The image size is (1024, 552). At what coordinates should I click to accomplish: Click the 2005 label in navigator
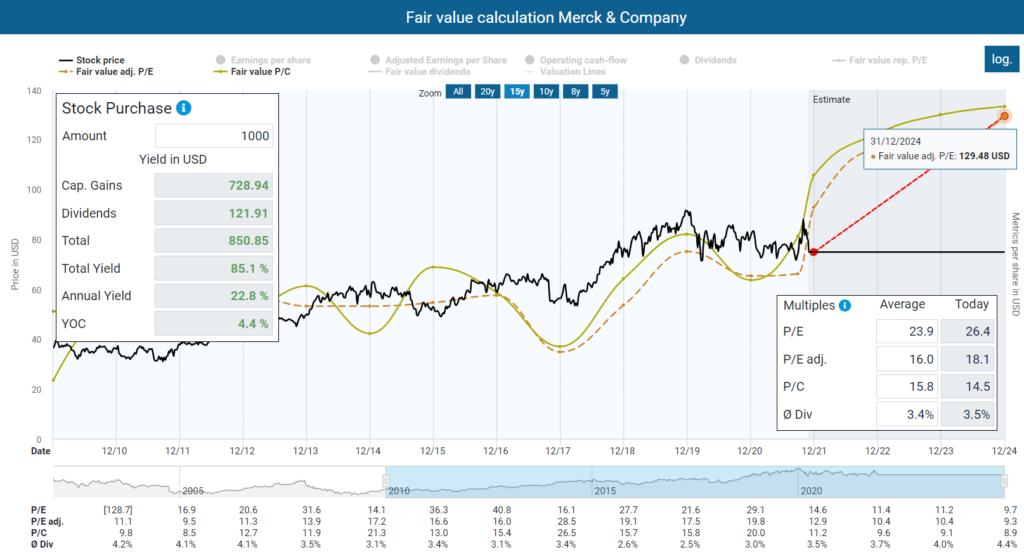(193, 491)
